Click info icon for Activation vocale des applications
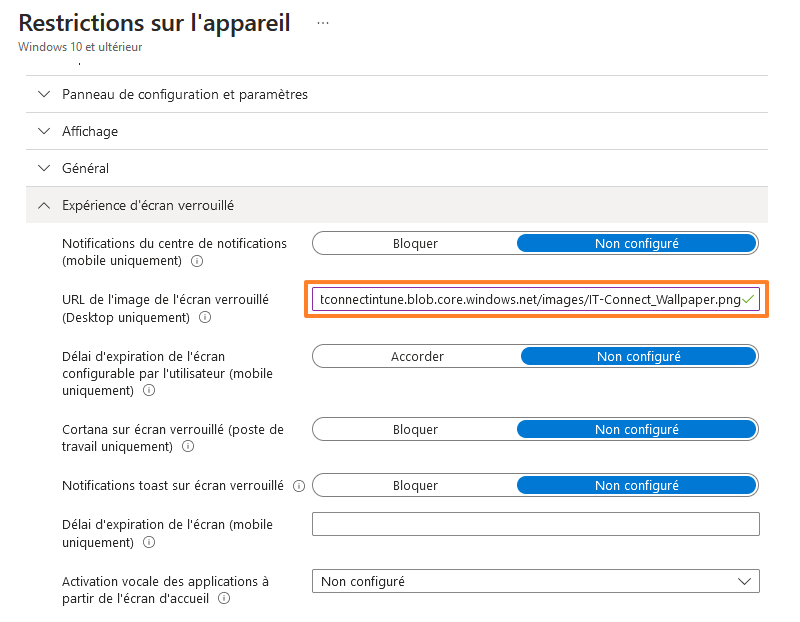 click(x=224, y=599)
